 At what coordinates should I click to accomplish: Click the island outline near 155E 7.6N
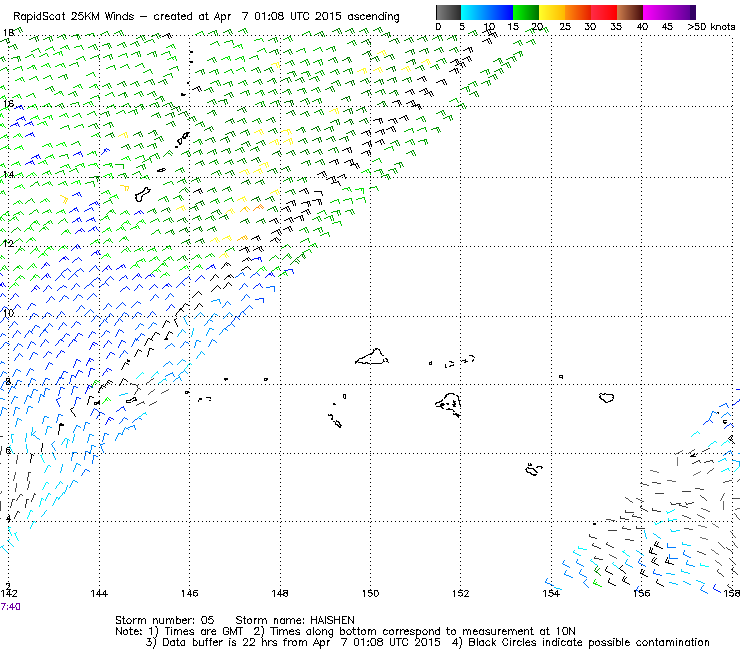pyautogui.click(x=606, y=397)
